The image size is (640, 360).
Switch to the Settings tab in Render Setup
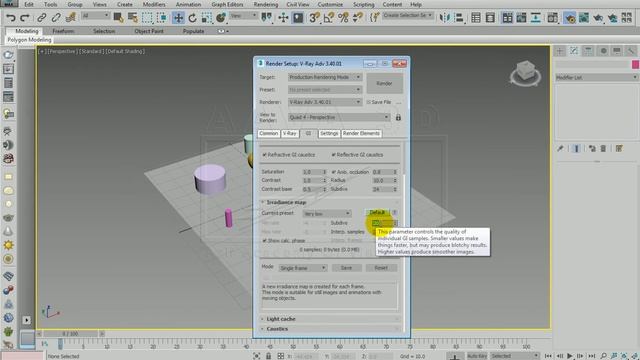(x=329, y=133)
